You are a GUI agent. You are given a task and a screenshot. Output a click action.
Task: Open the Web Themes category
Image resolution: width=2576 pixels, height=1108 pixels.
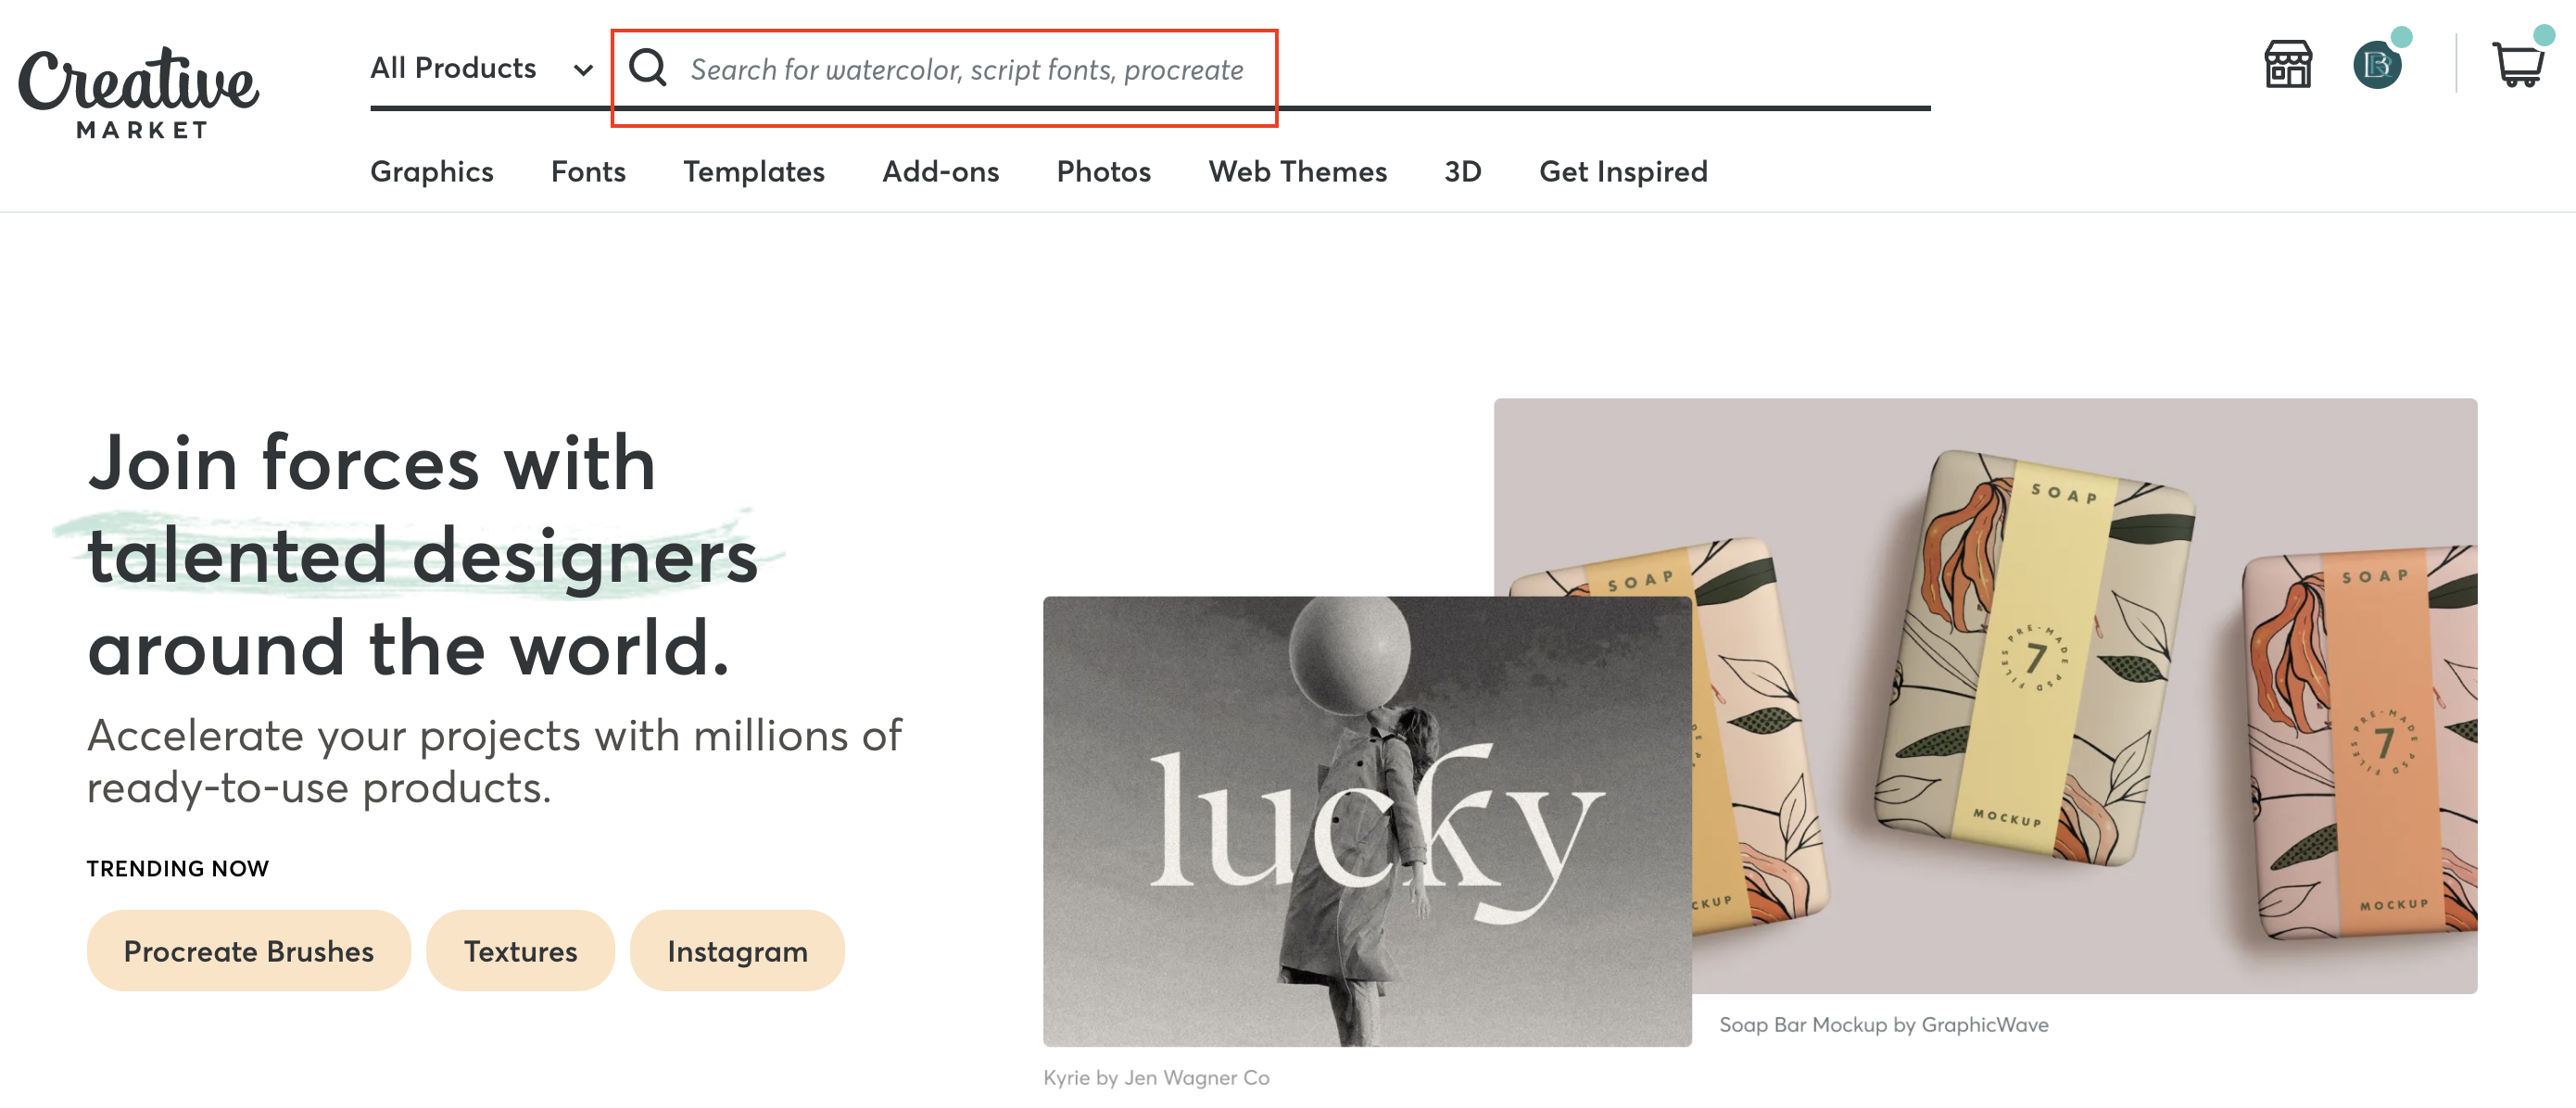pyautogui.click(x=1297, y=172)
